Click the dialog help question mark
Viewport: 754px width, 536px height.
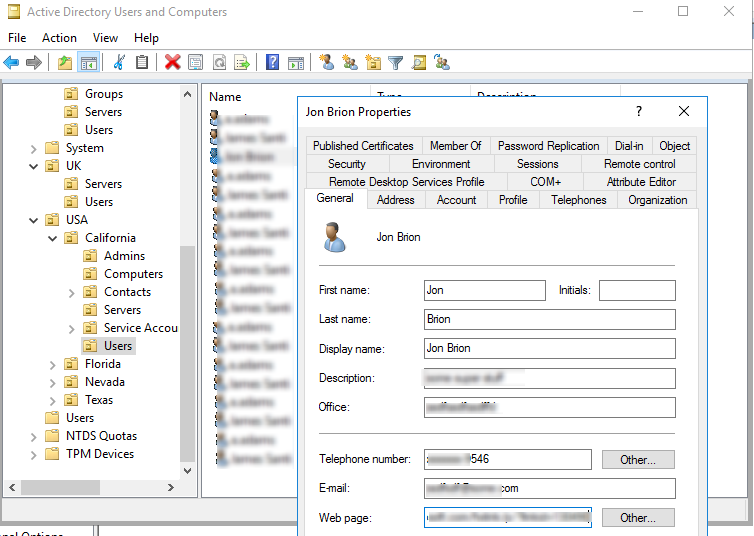(x=639, y=112)
